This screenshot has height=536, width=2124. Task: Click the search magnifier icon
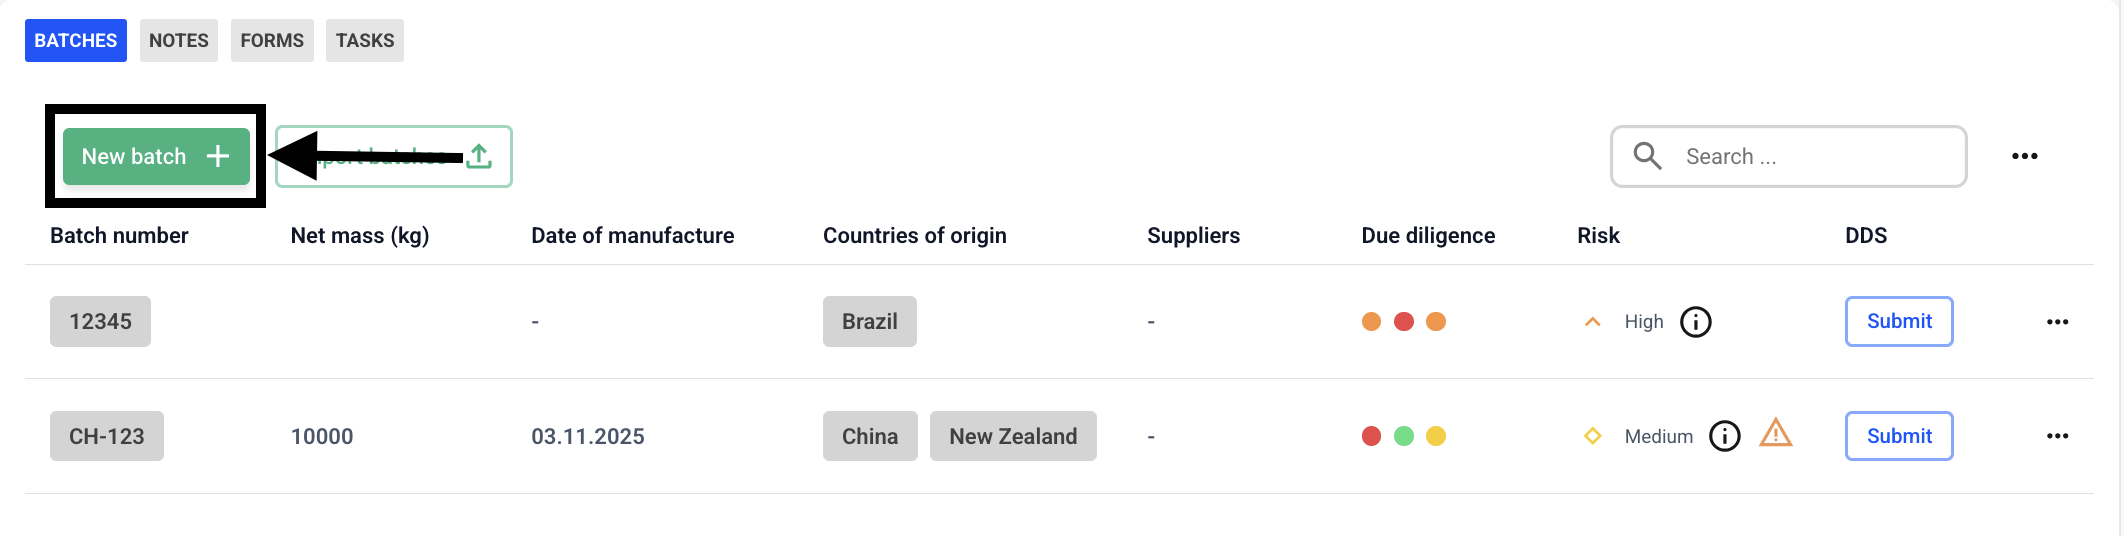point(1647,156)
